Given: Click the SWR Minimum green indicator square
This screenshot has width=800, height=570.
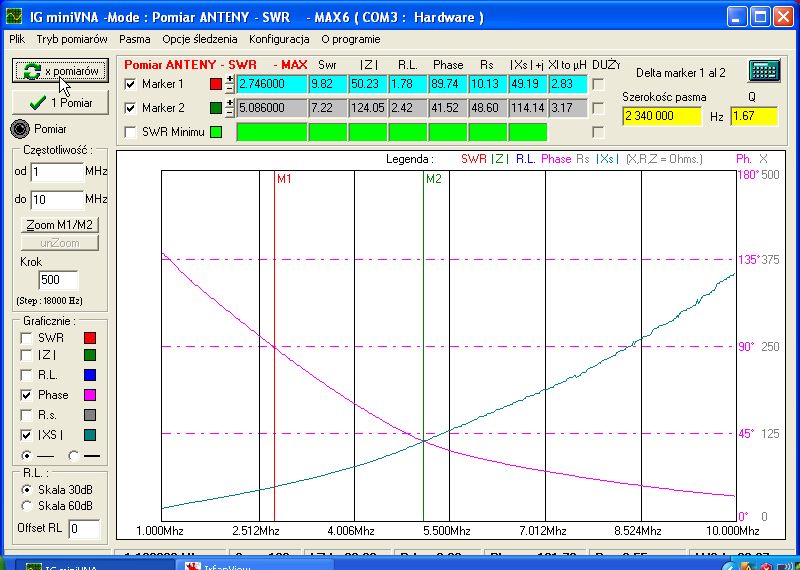Looking at the screenshot, I should click(x=216, y=132).
